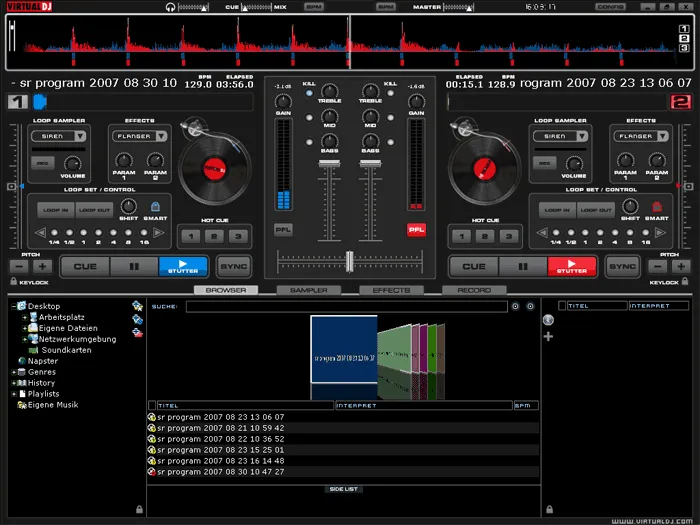Click the first search option circle icon
This screenshot has width=700, height=525.
pos(516,306)
